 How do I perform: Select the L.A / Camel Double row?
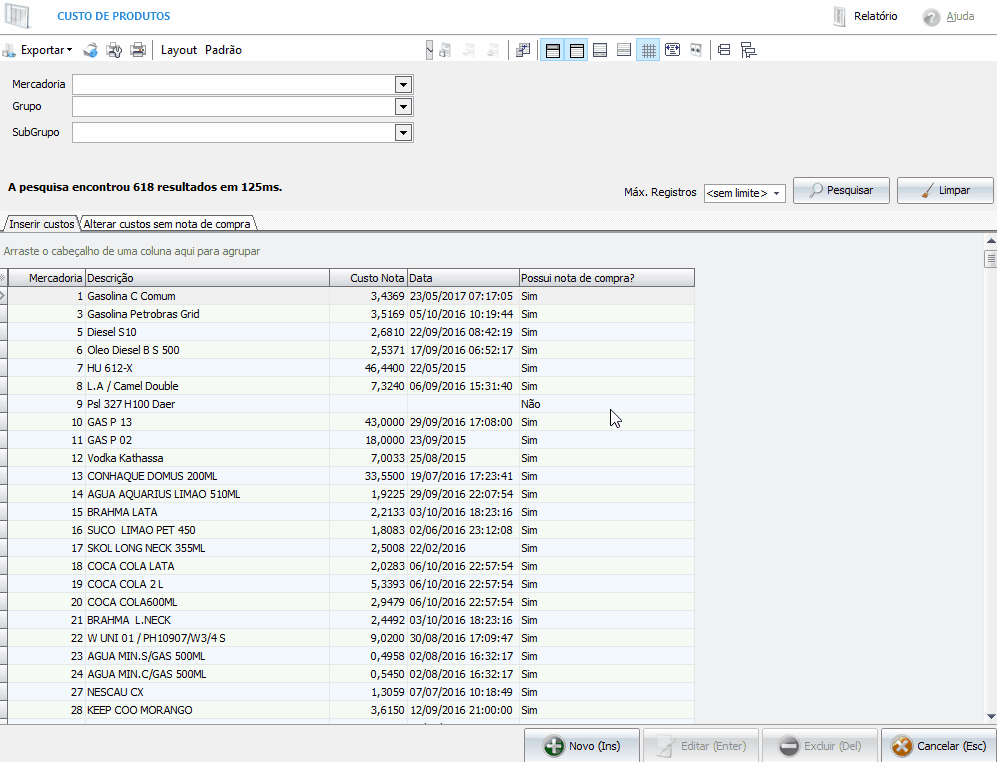351,386
